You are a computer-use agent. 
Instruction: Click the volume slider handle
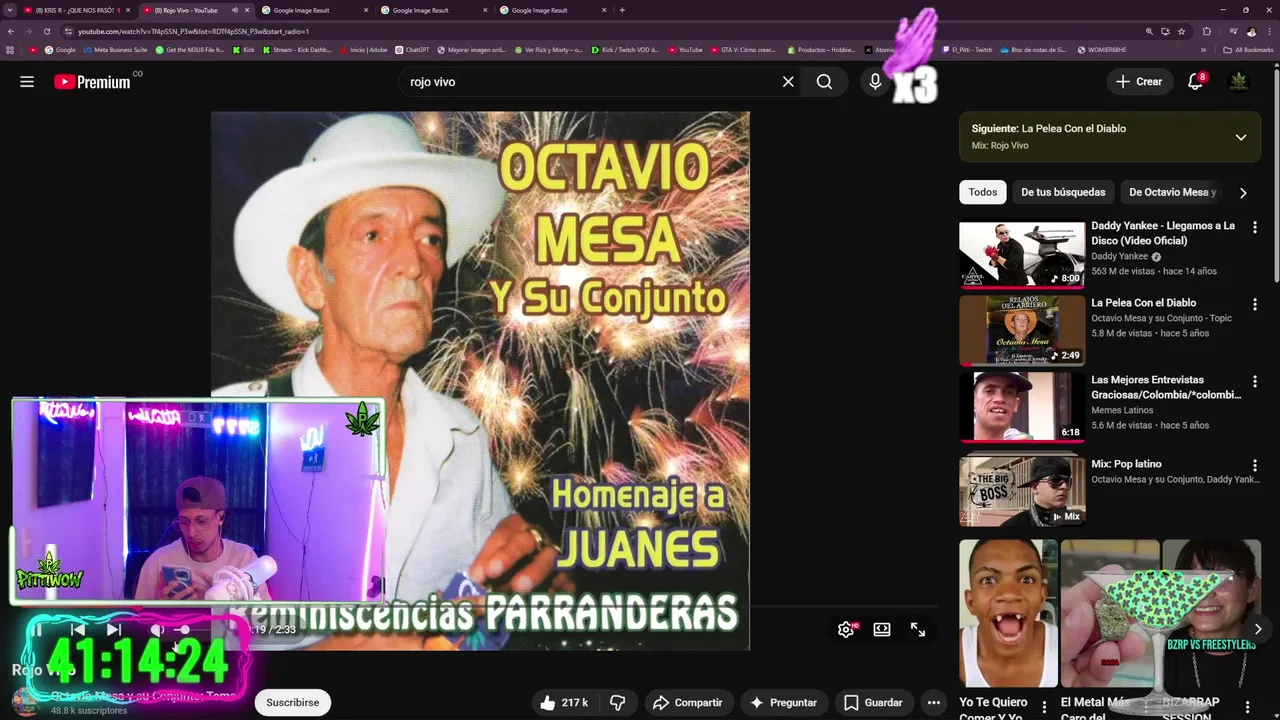pyautogui.click(x=185, y=629)
